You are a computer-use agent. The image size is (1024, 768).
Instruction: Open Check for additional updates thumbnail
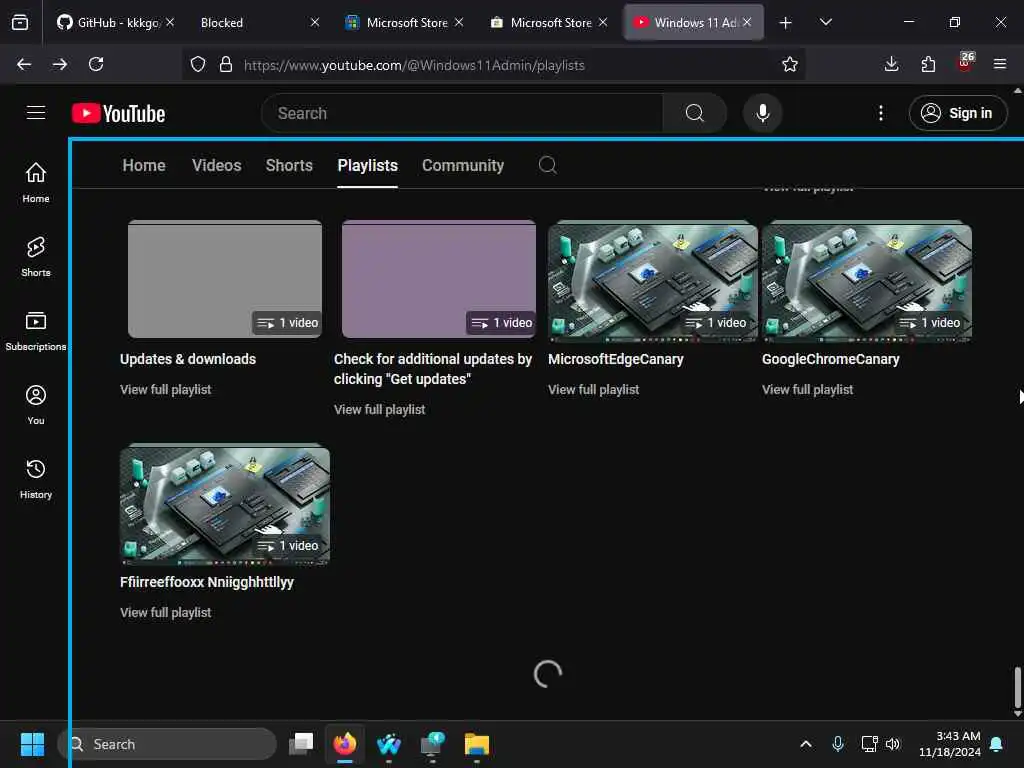tap(439, 279)
